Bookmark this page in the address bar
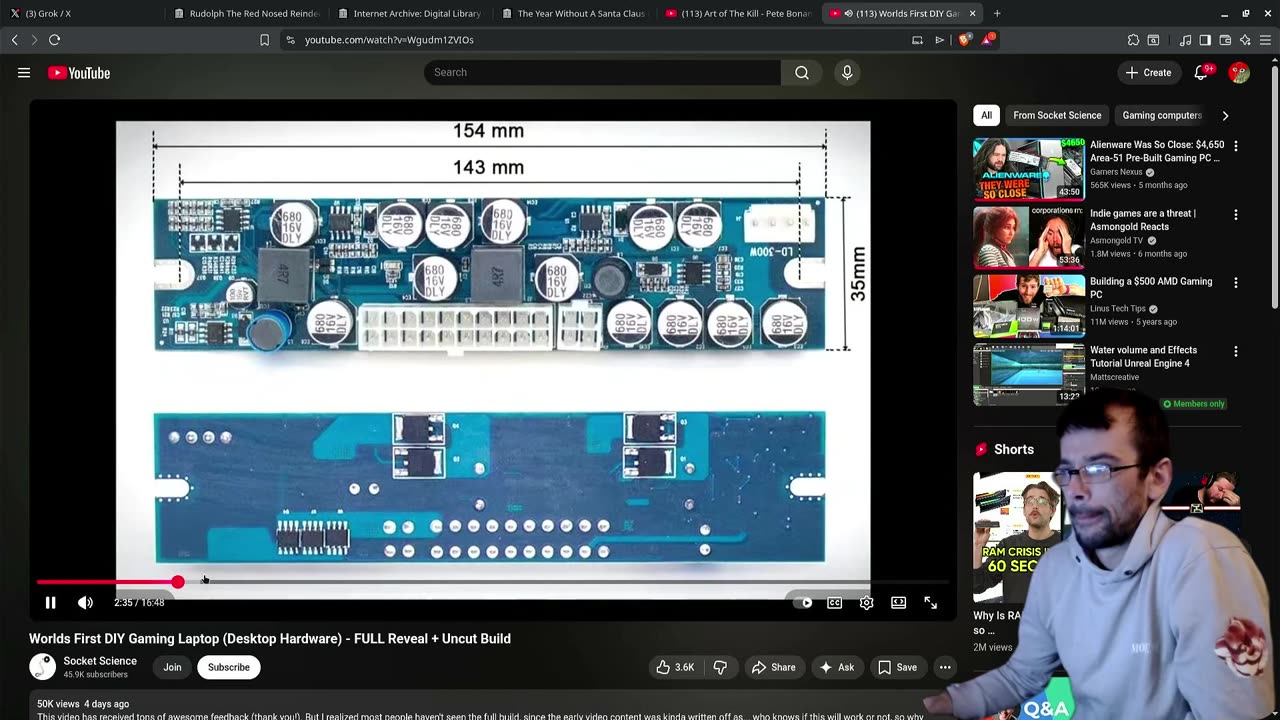The height and width of the screenshot is (720, 1280). 264,40
